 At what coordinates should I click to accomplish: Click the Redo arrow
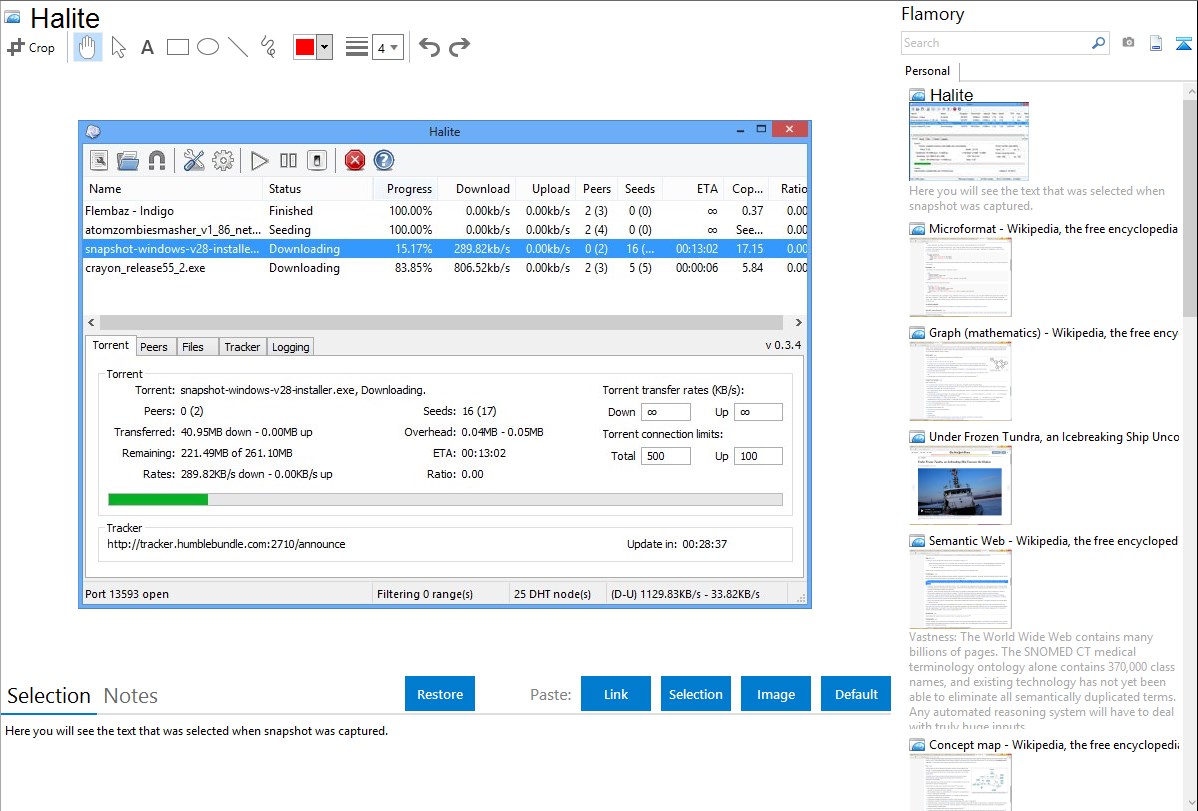tap(460, 47)
